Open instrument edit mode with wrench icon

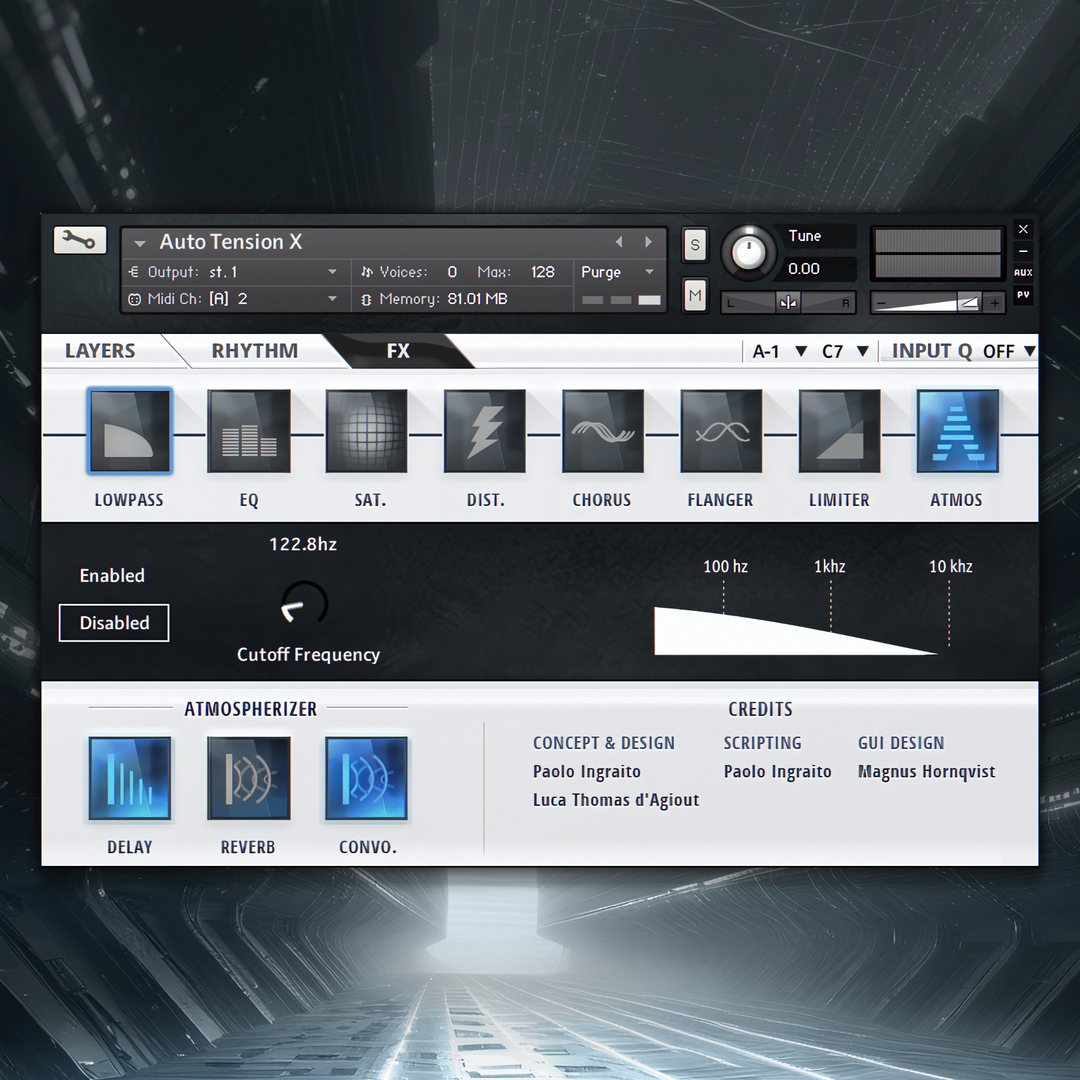point(80,240)
